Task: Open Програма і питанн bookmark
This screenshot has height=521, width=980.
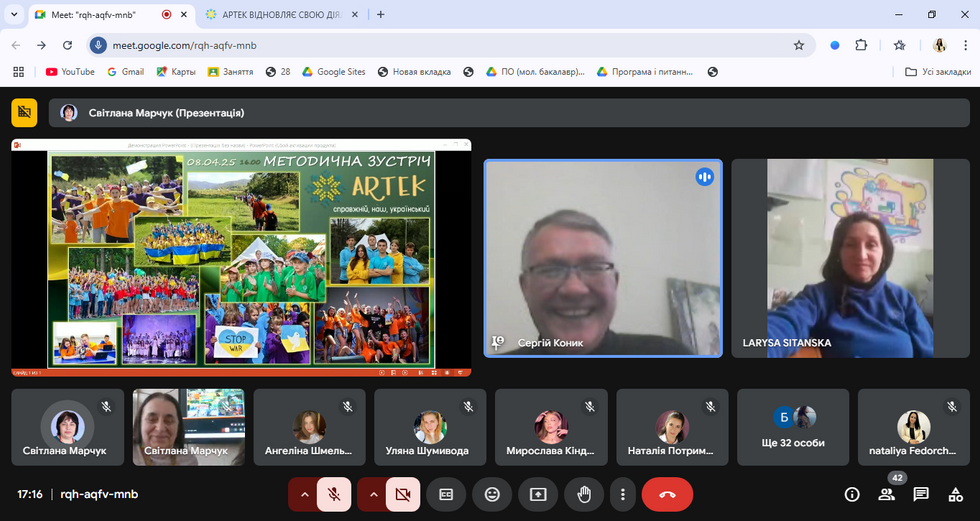Action: pos(646,72)
